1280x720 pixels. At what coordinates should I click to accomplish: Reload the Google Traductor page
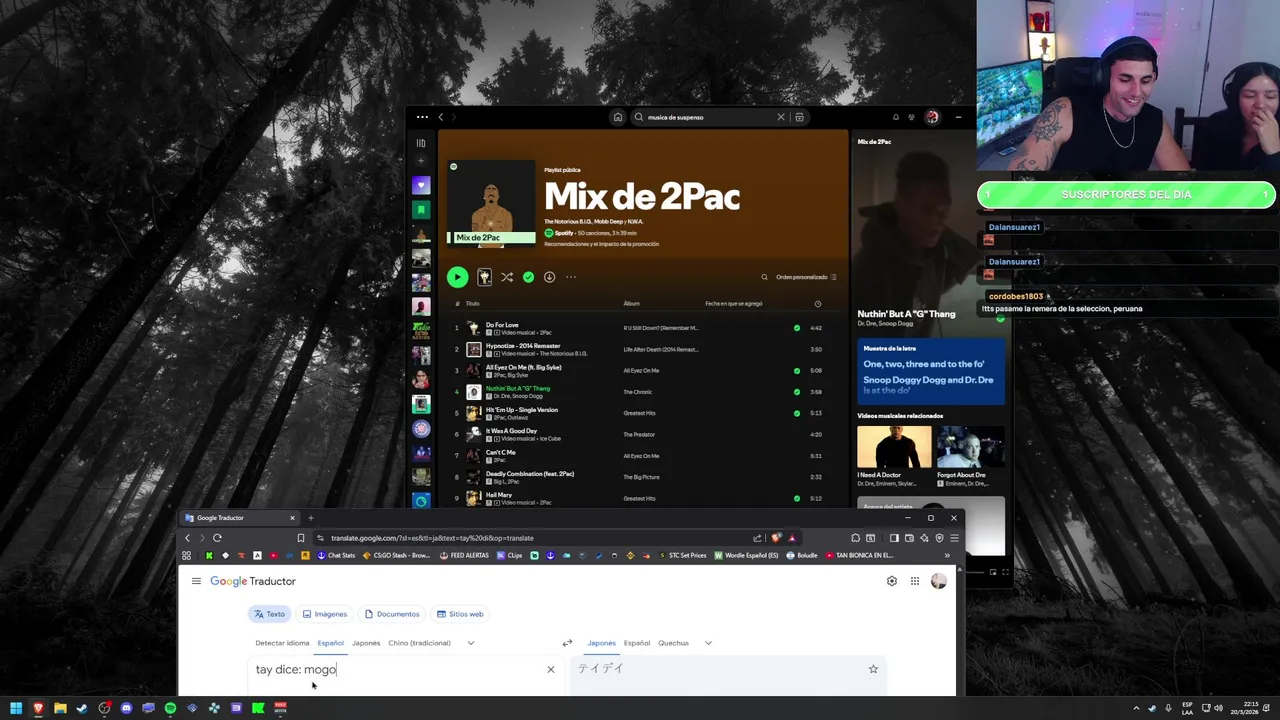(x=217, y=538)
